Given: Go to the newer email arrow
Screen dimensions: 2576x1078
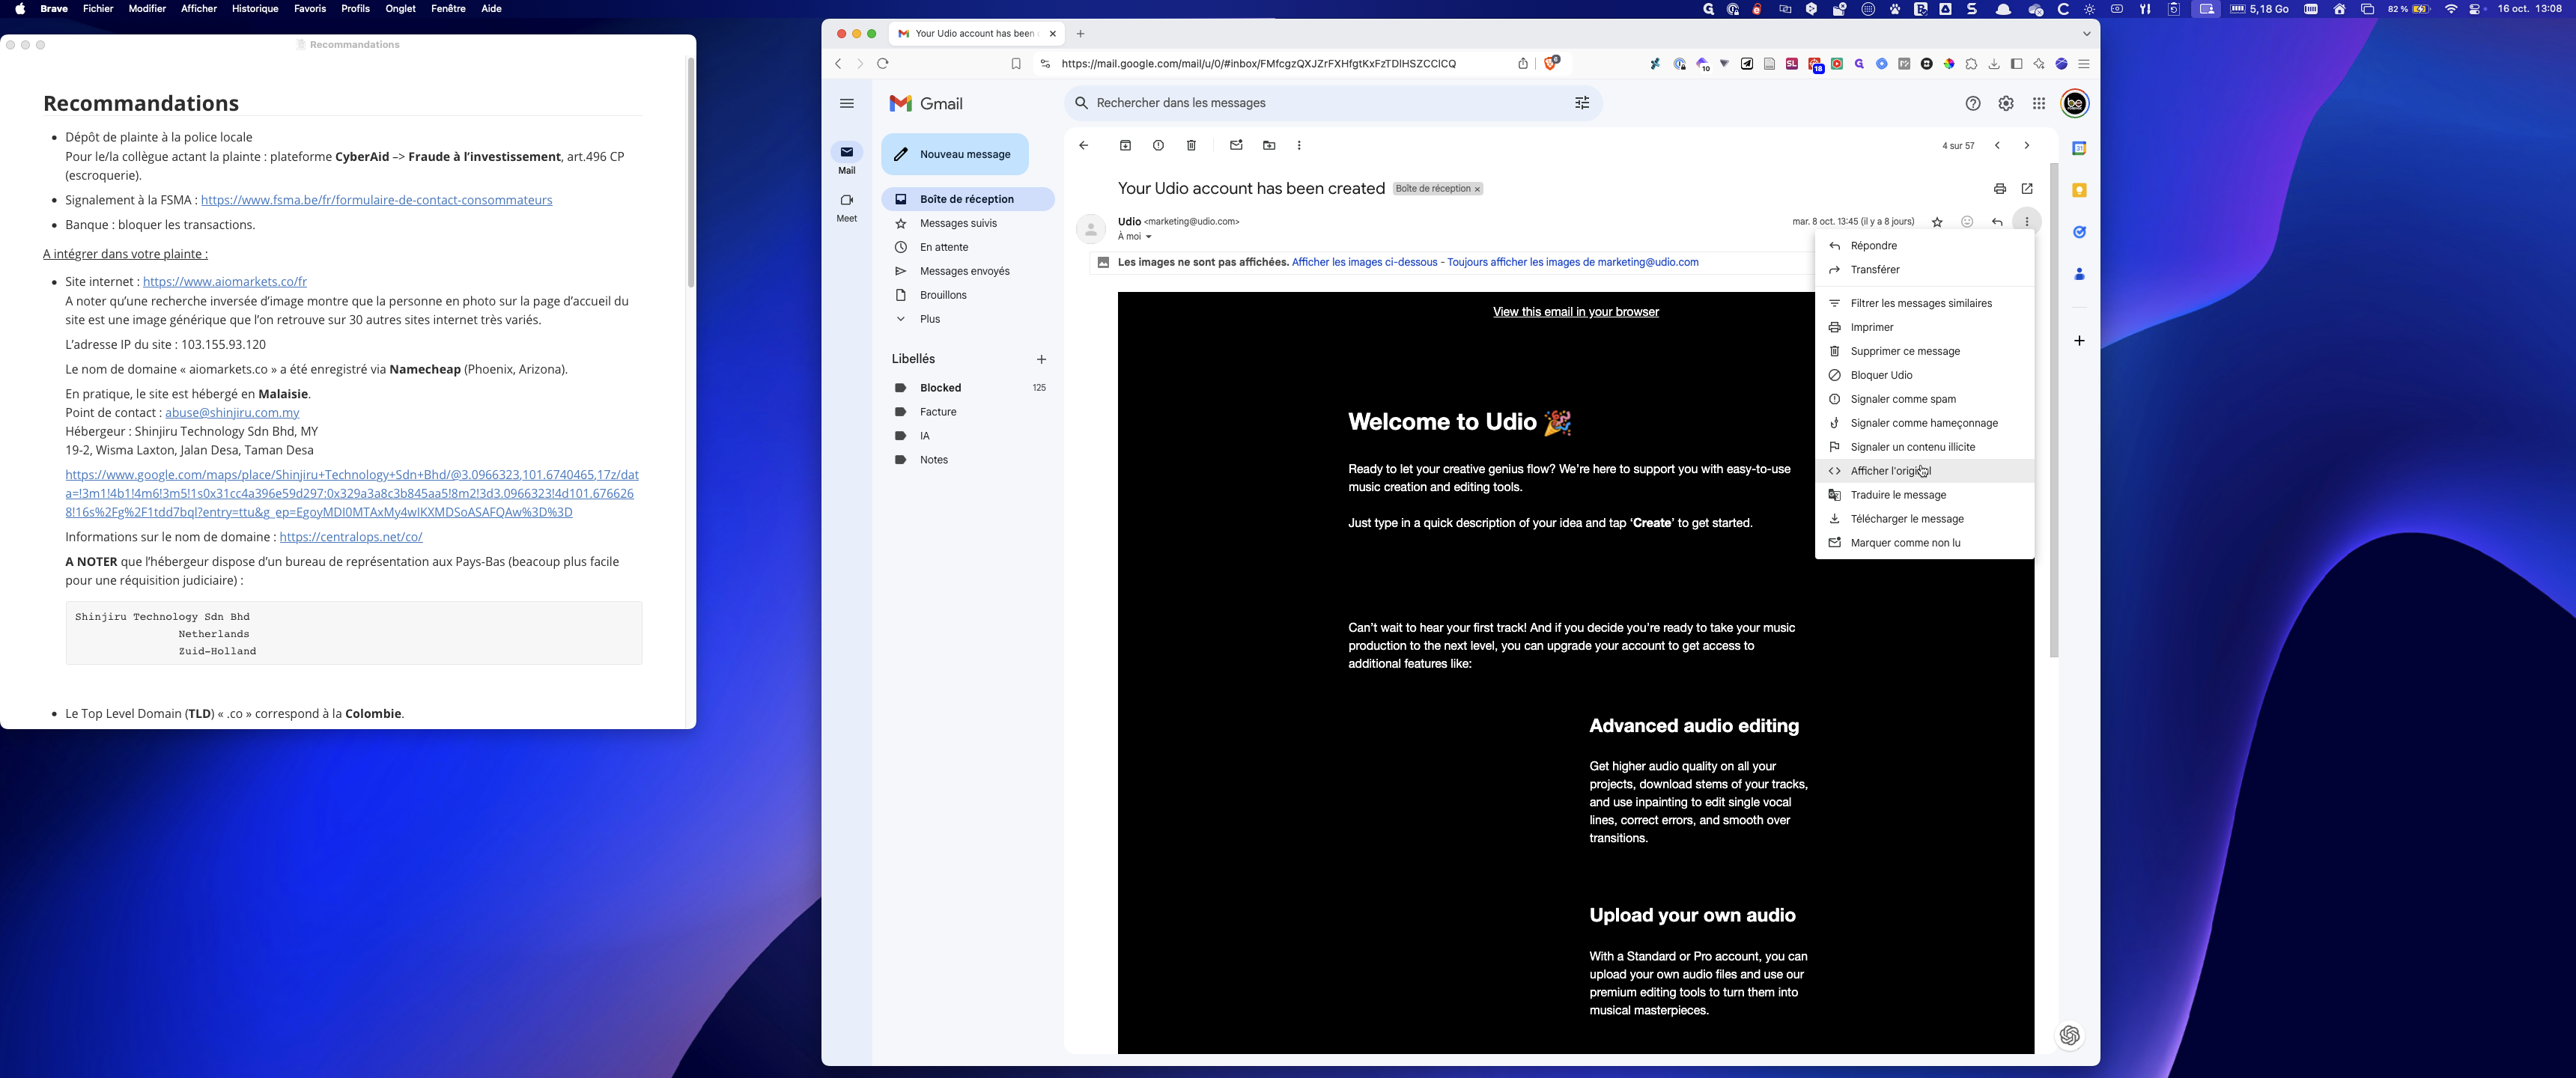Looking at the screenshot, I should [x=1997, y=146].
